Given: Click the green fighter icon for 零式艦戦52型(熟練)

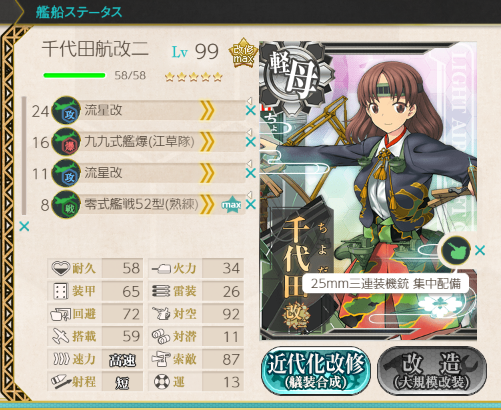Looking at the screenshot, I should (x=66, y=204).
